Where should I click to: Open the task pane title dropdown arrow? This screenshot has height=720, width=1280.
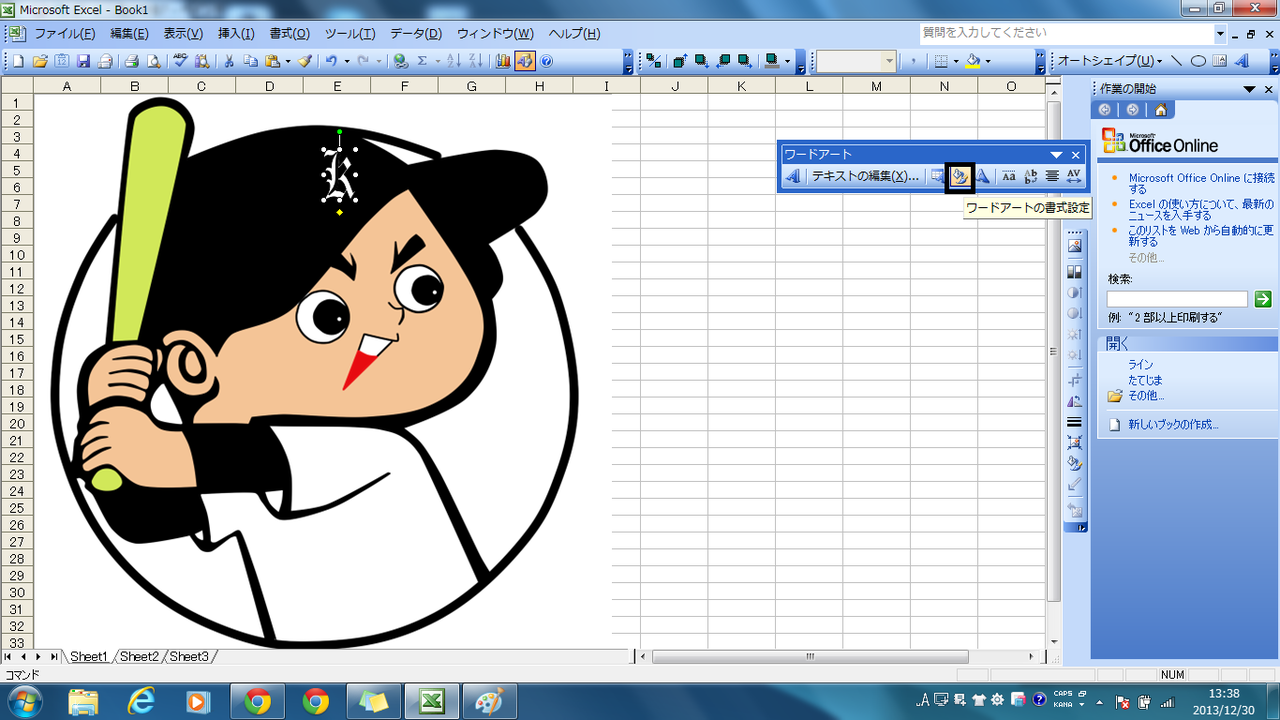pyautogui.click(x=1249, y=89)
